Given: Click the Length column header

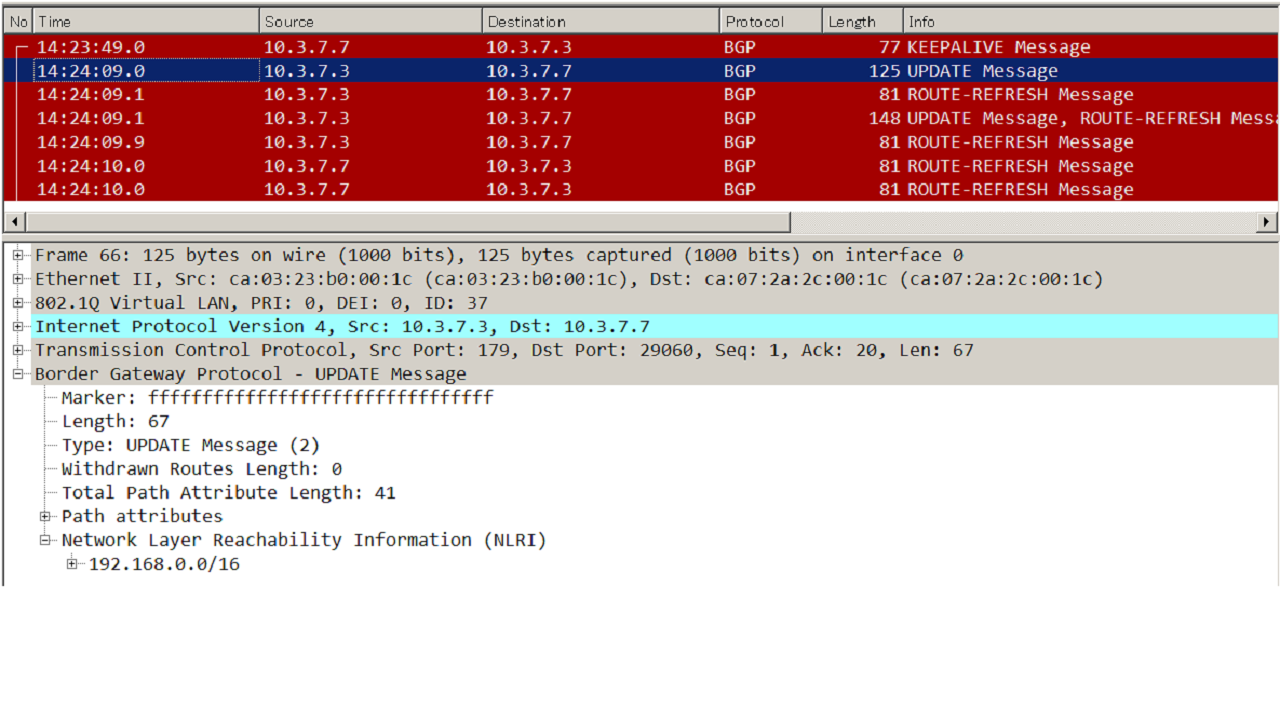Looking at the screenshot, I should pos(860,20).
